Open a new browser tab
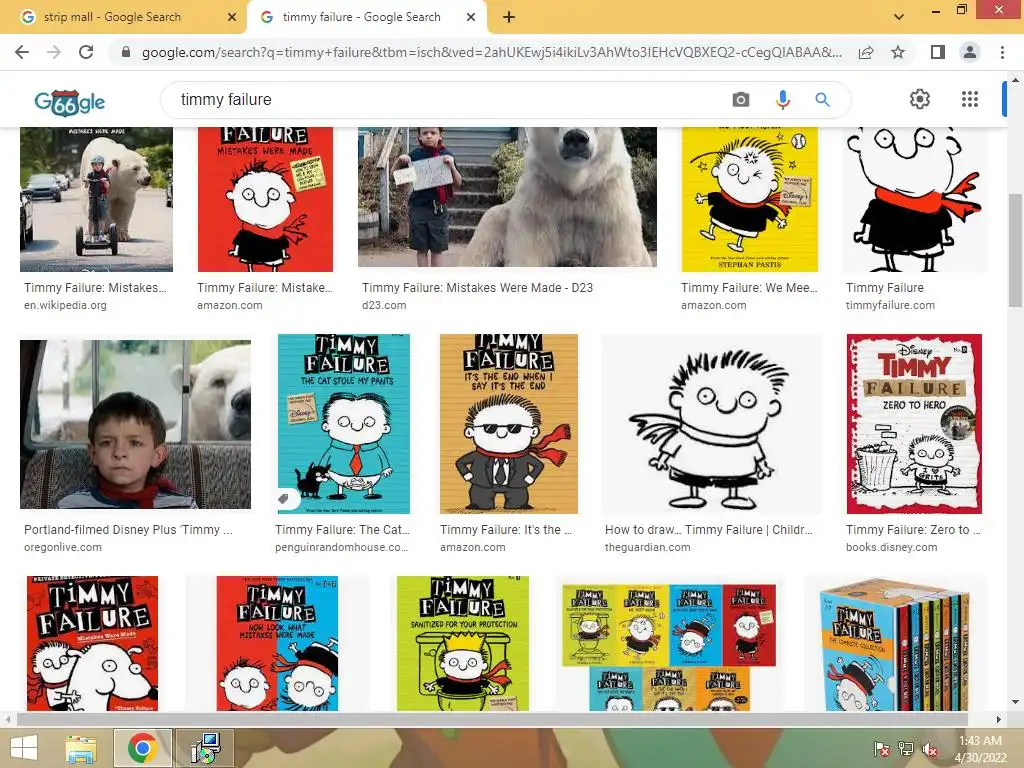 tap(509, 18)
